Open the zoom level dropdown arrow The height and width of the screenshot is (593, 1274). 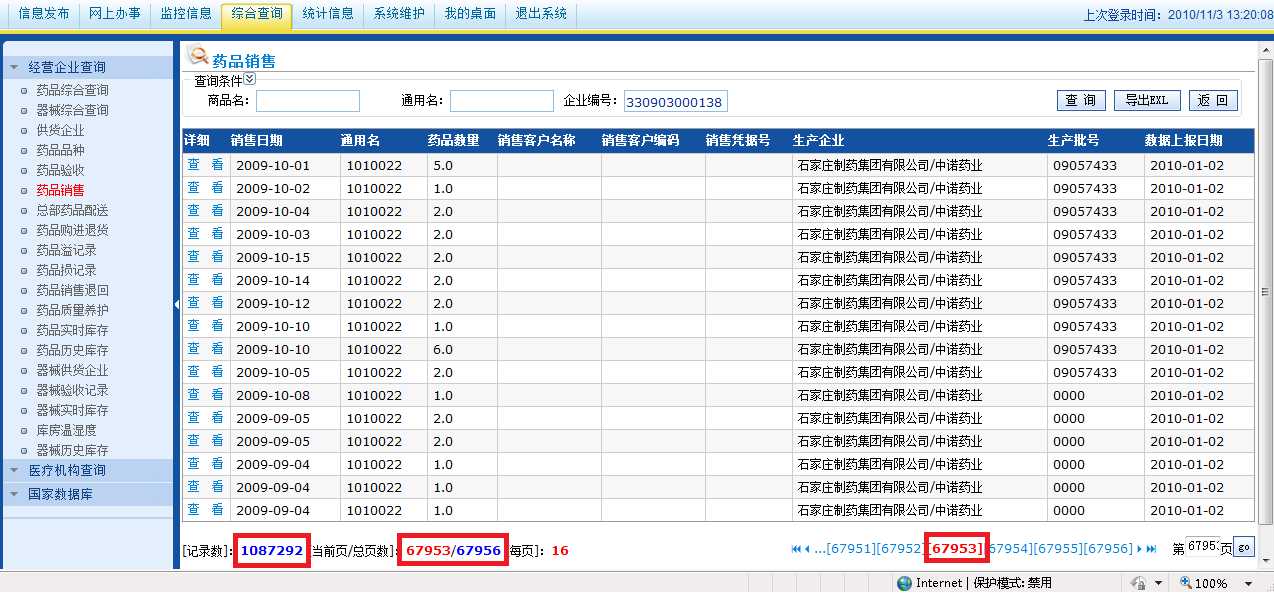(1249, 583)
